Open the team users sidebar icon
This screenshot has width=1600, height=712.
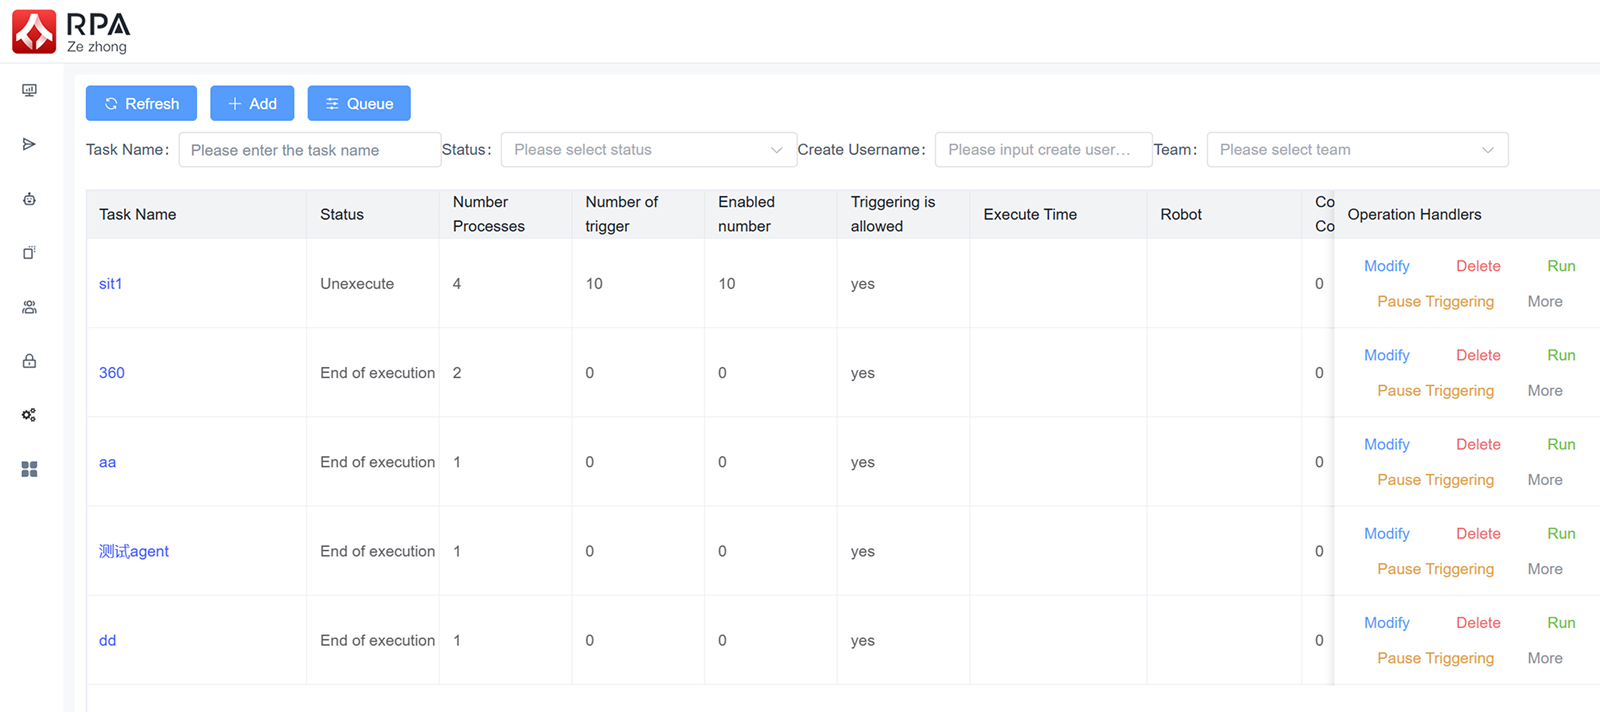coord(29,307)
